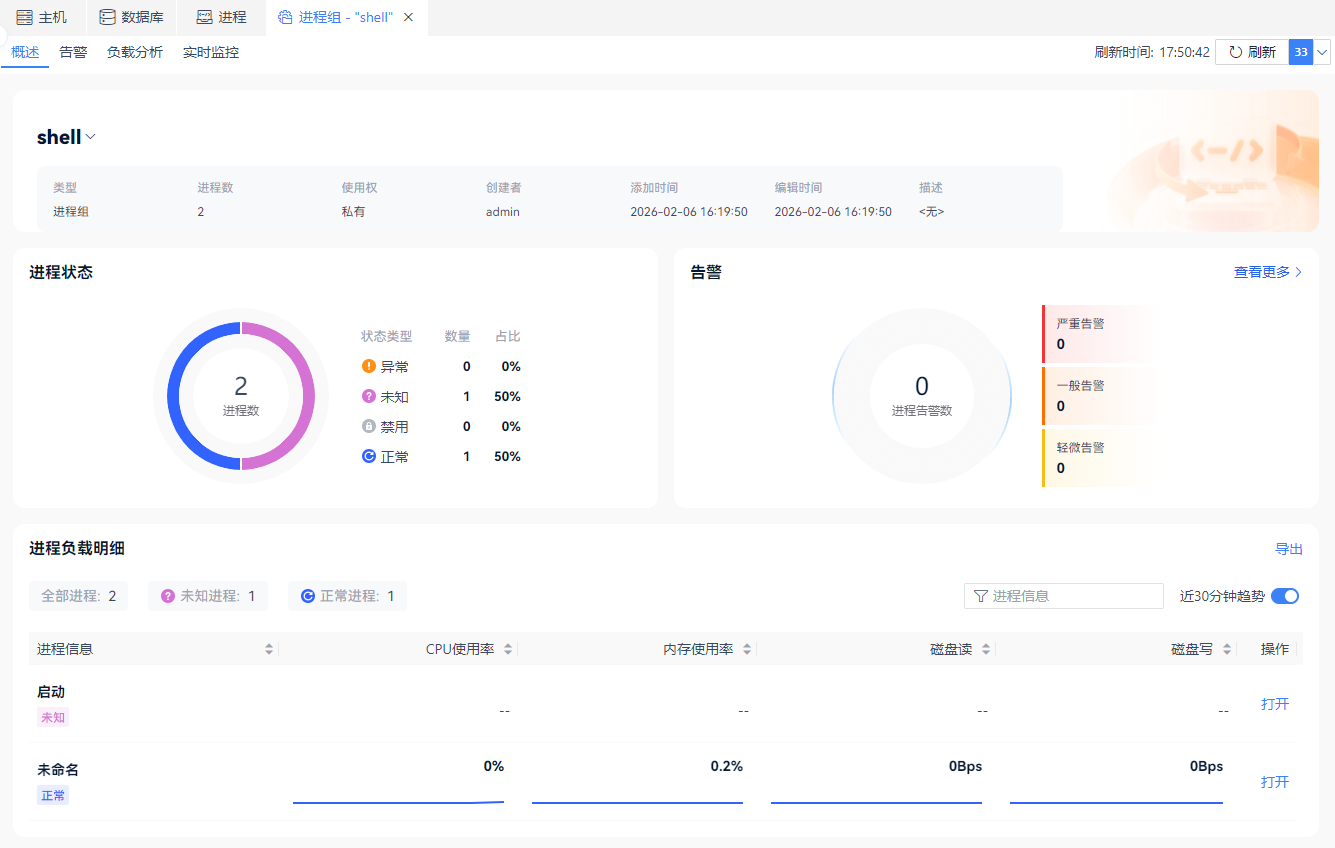
Task: Click the purple unknown status icon in legend
Action: click(x=369, y=396)
